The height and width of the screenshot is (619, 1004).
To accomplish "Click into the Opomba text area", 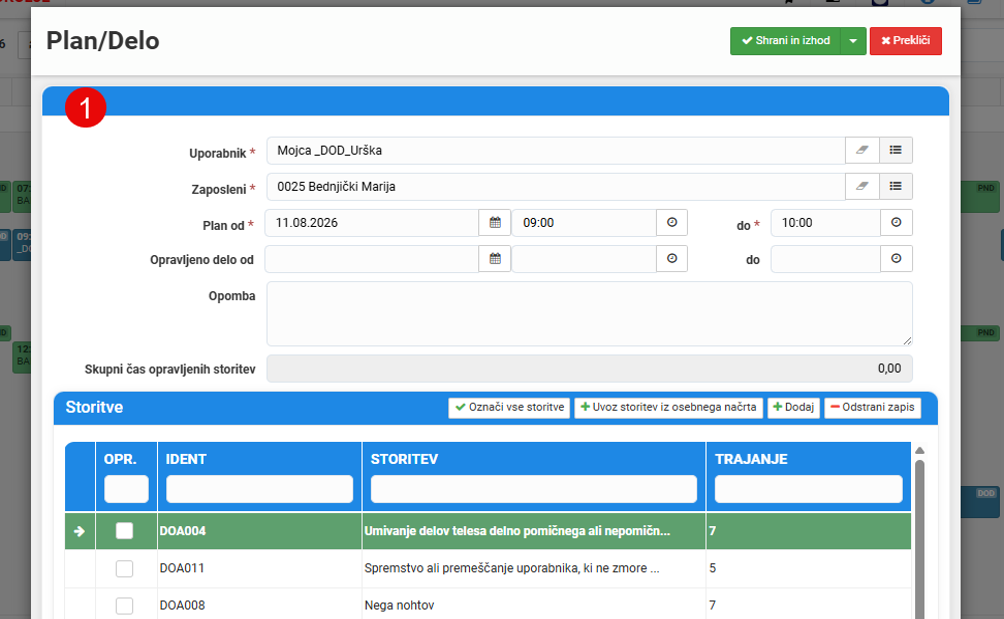I will [x=589, y=314].
